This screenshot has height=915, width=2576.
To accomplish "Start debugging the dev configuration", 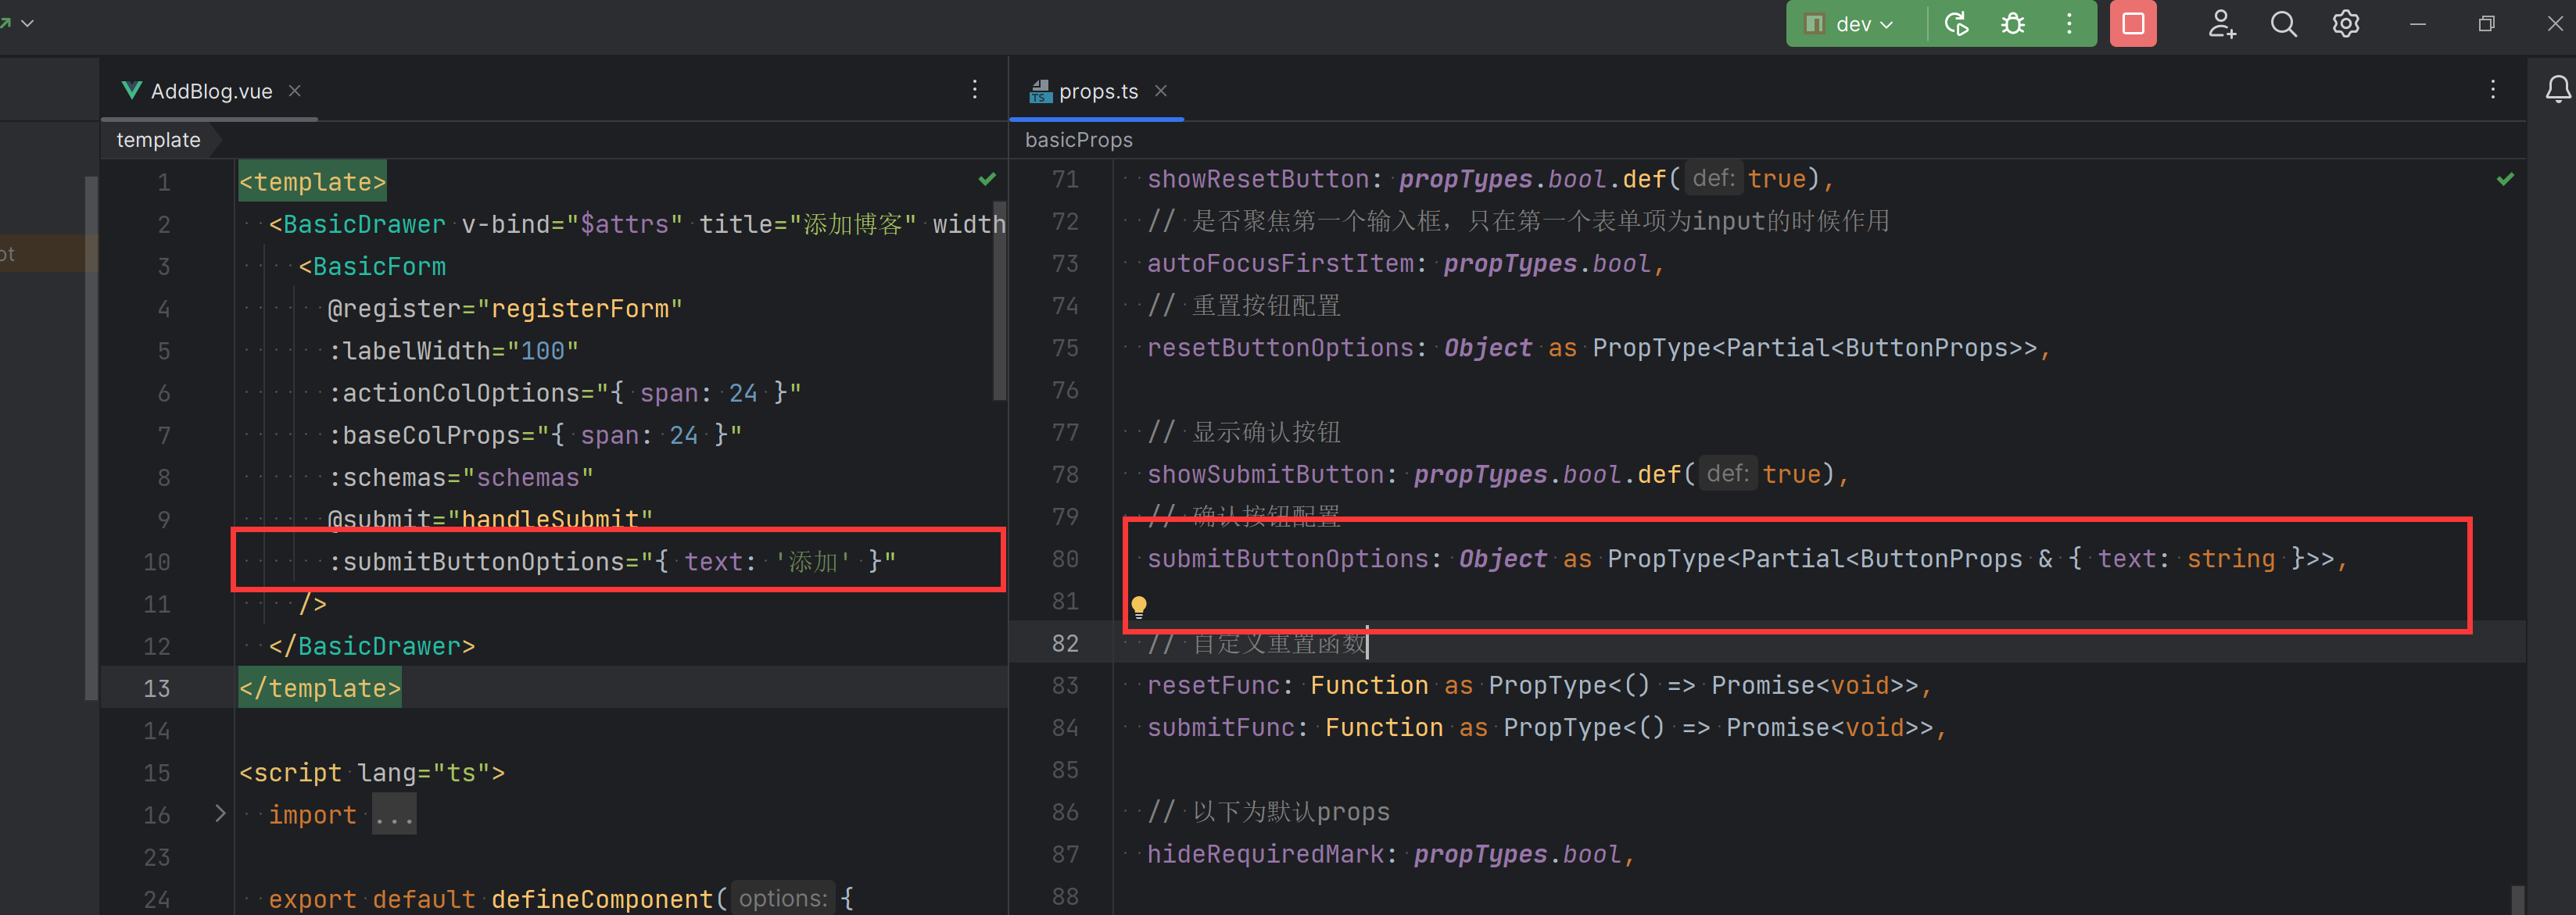I will coord(2012,24).
